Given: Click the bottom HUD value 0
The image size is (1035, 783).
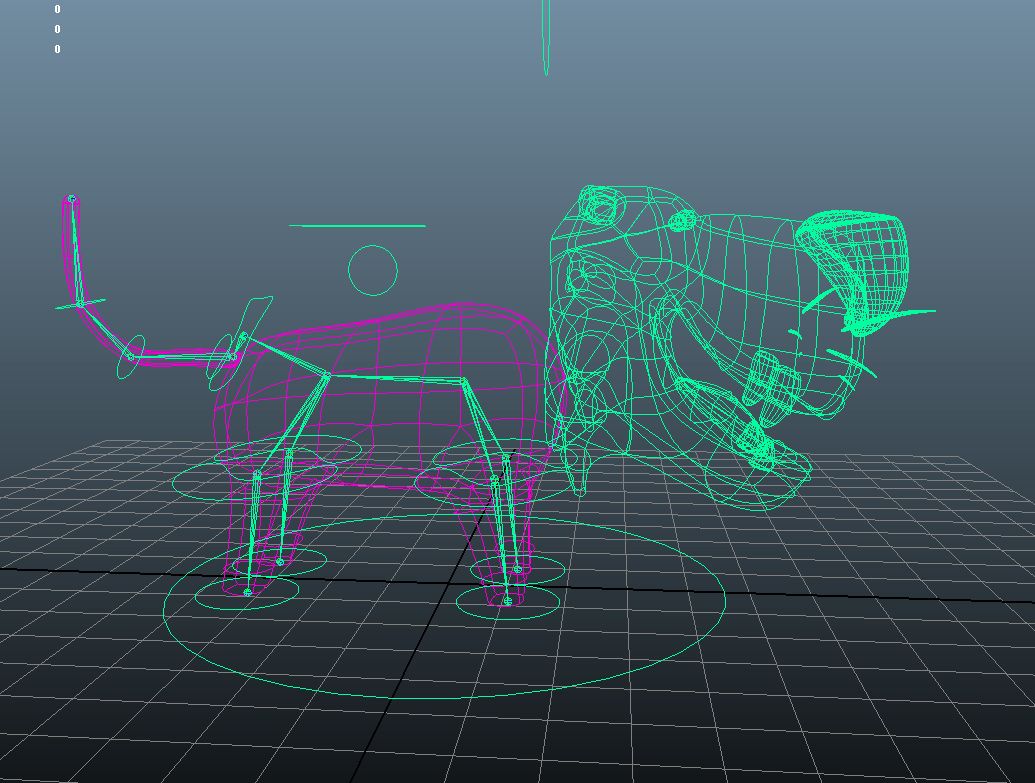Looking at the screenshot, I should [57, 49].
